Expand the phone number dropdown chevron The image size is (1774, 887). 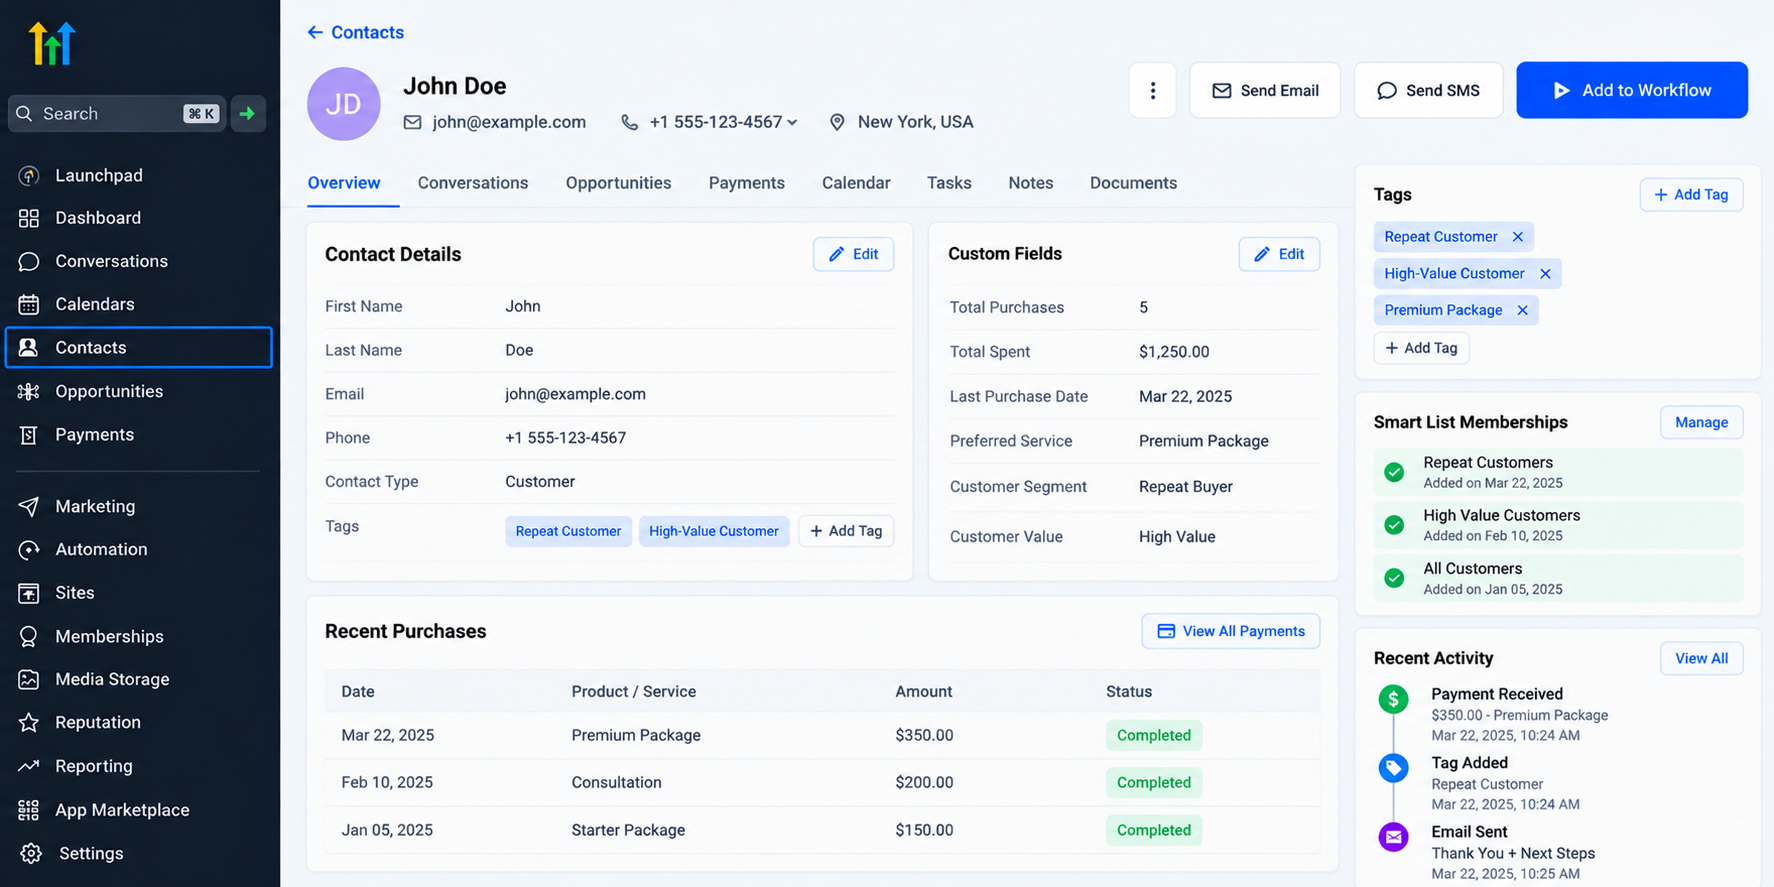point(792,123)
